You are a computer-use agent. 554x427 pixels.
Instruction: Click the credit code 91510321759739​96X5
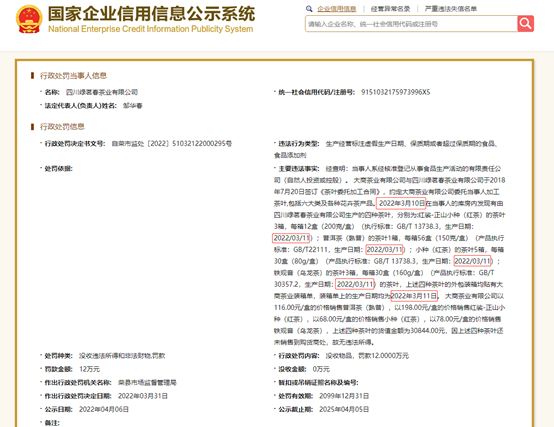tap(395, 92)
